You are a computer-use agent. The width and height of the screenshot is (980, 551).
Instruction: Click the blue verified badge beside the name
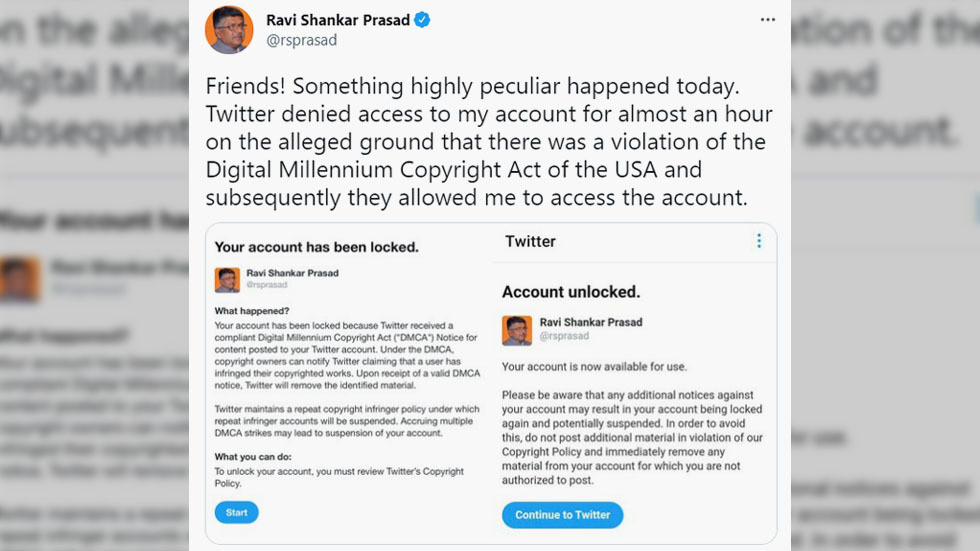tap(422, 20)
